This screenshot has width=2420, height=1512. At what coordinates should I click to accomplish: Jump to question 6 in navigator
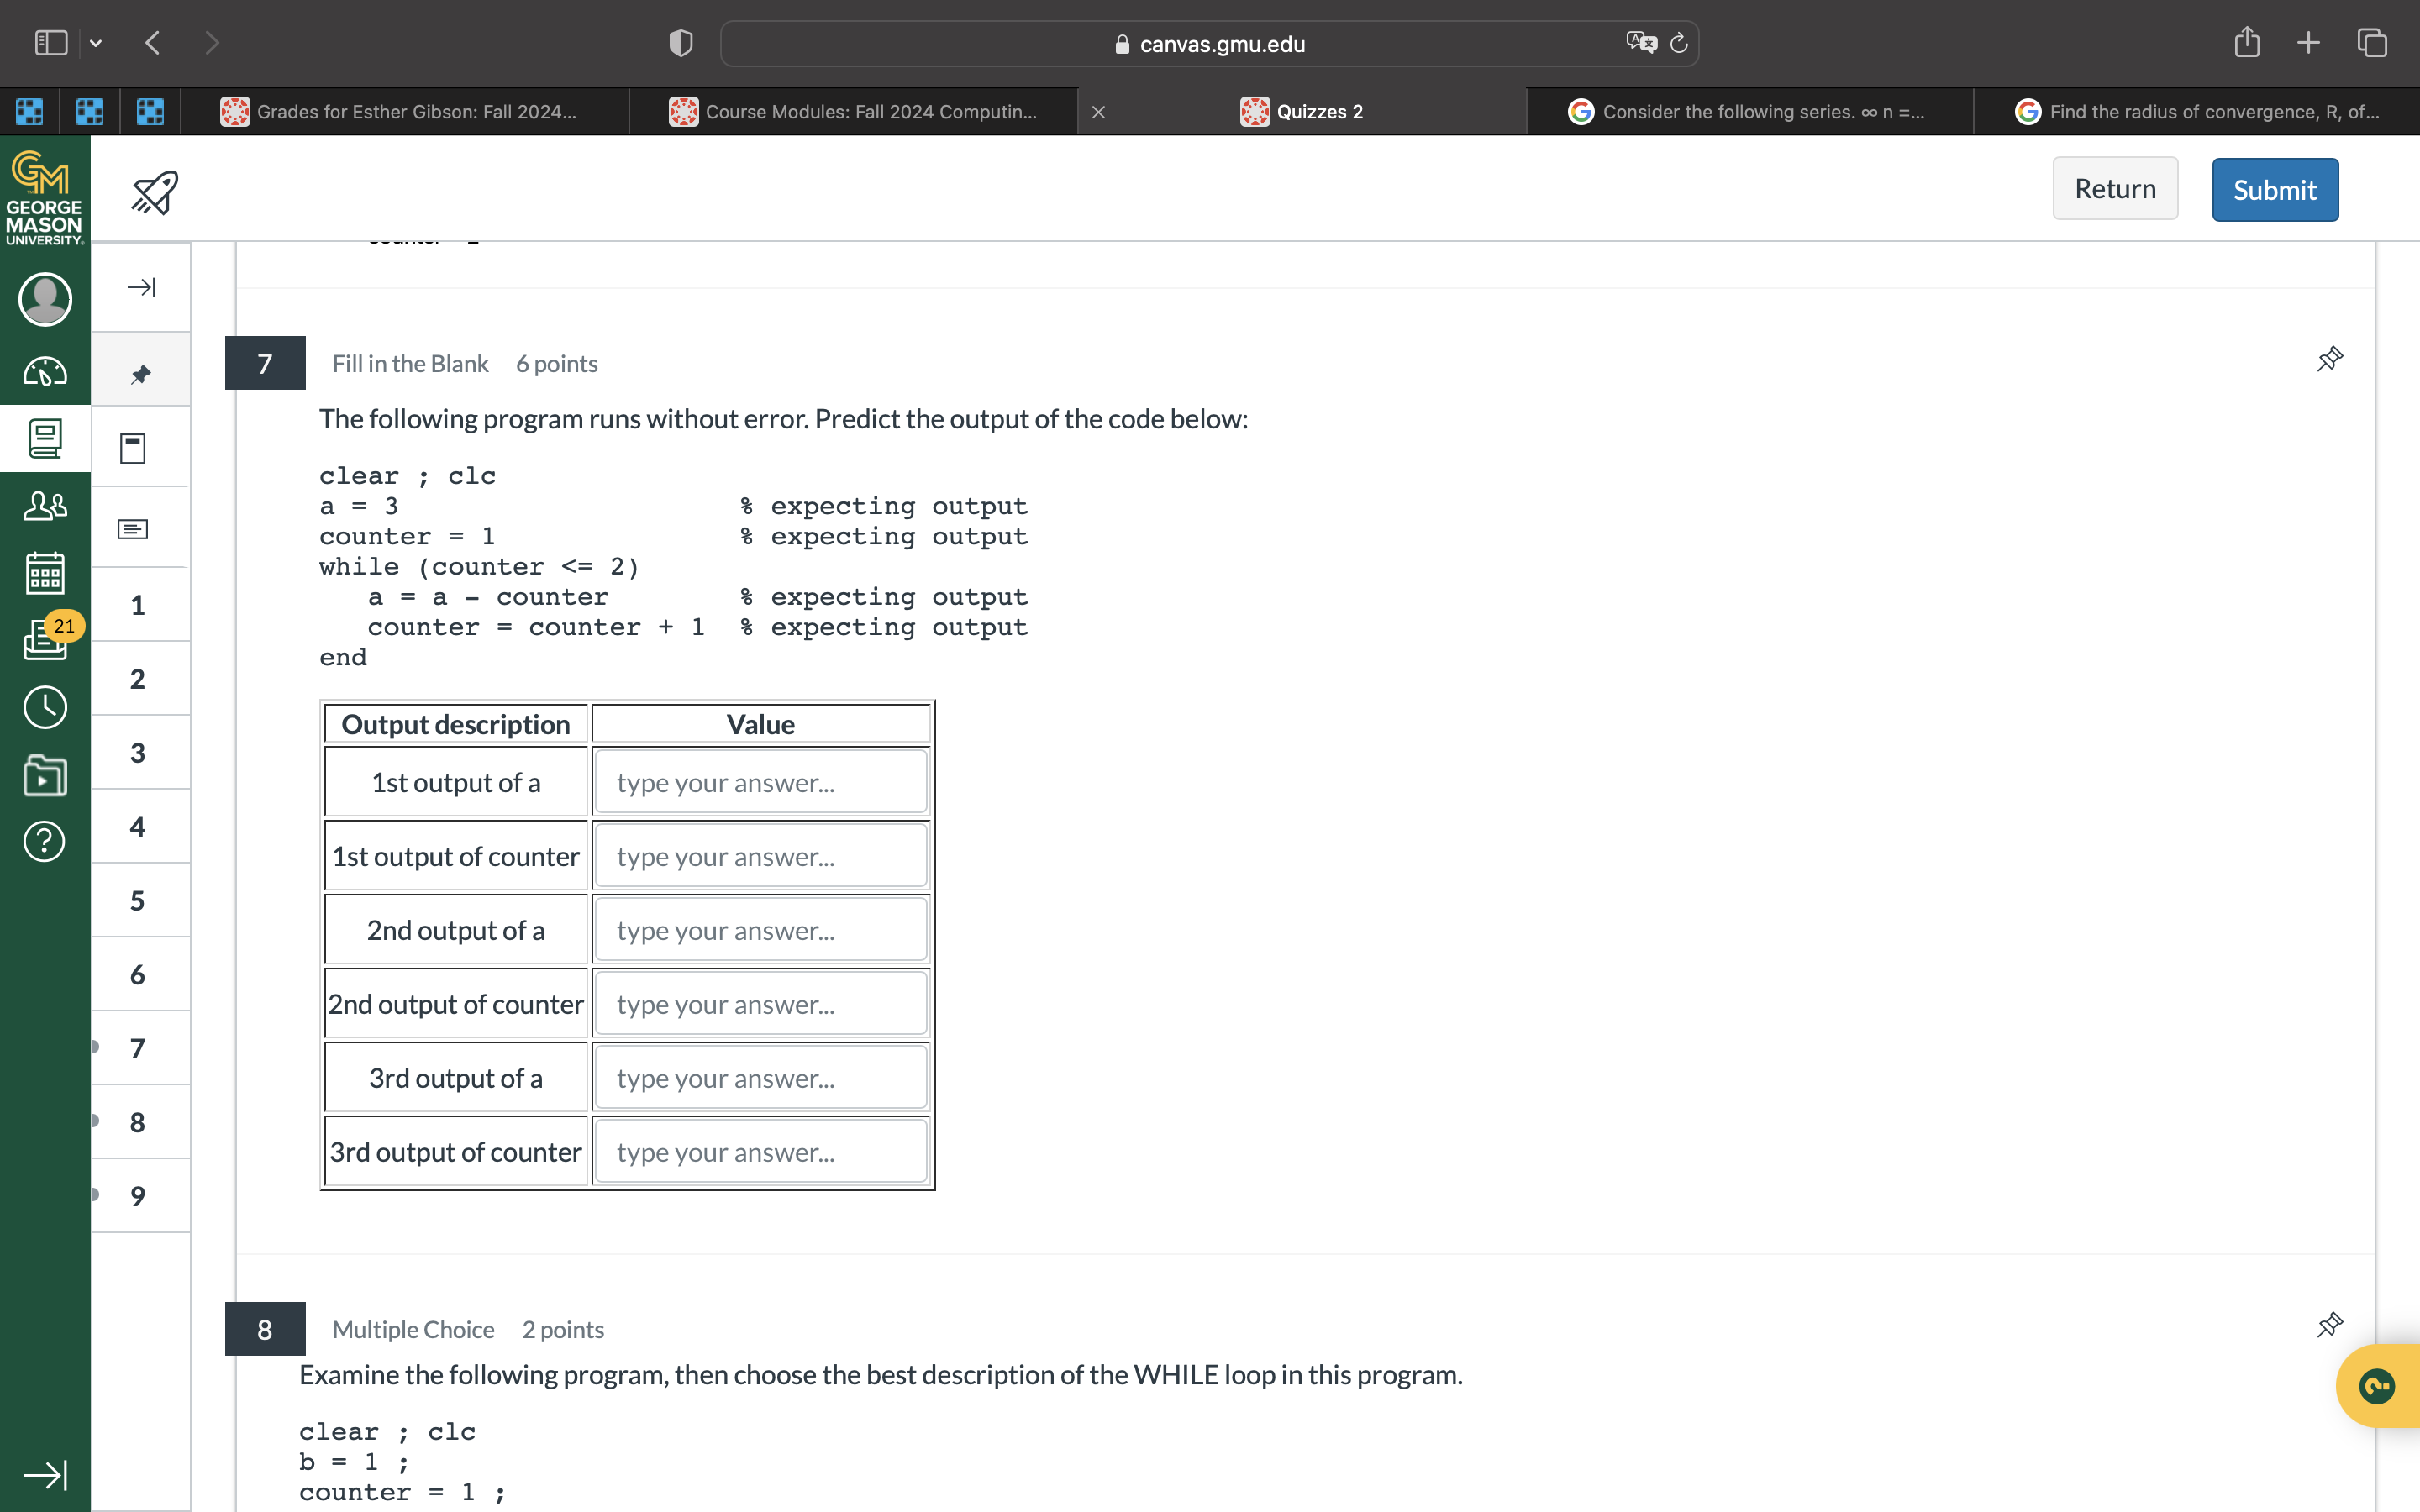138,975
